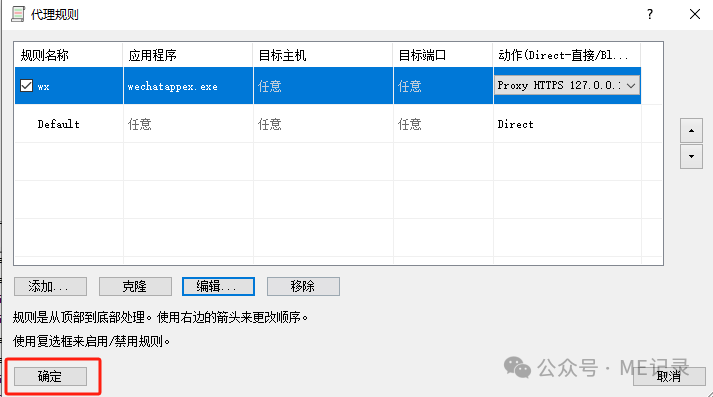The width and height of the screenshot is (713, 397).
Task: Click the 目标端口 column header
Action: tap(443, 55)
